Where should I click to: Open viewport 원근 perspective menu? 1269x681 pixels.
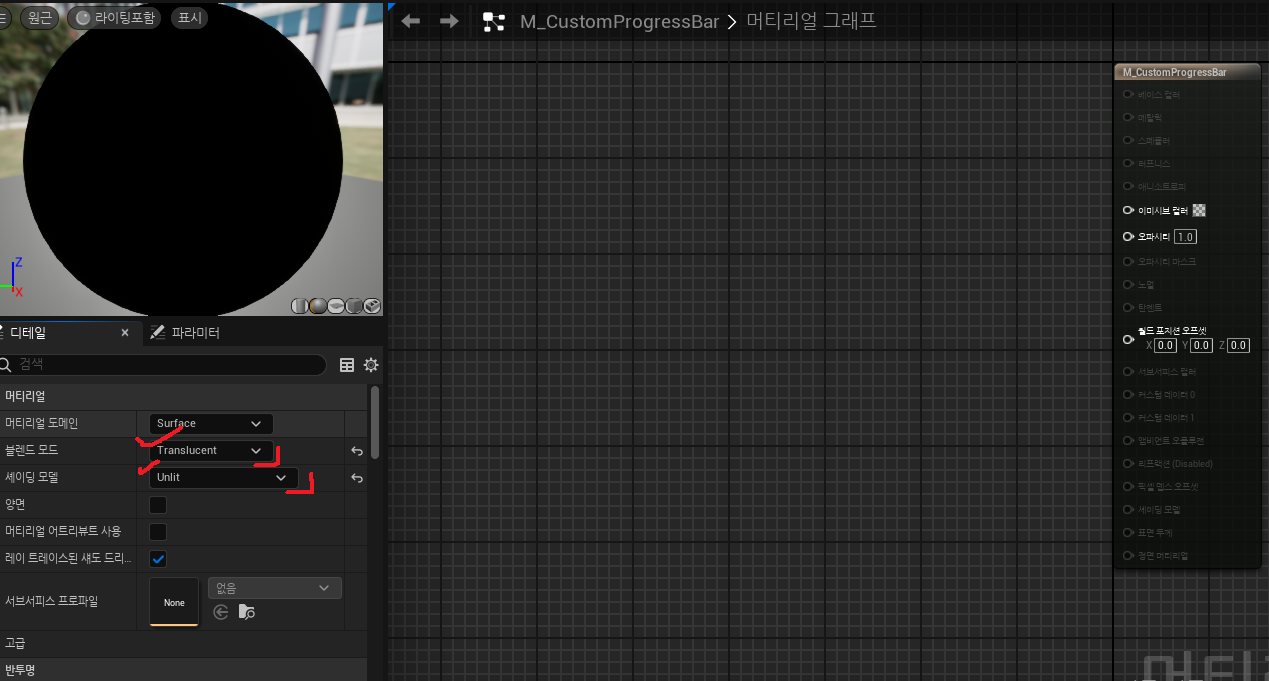[41, 17]
